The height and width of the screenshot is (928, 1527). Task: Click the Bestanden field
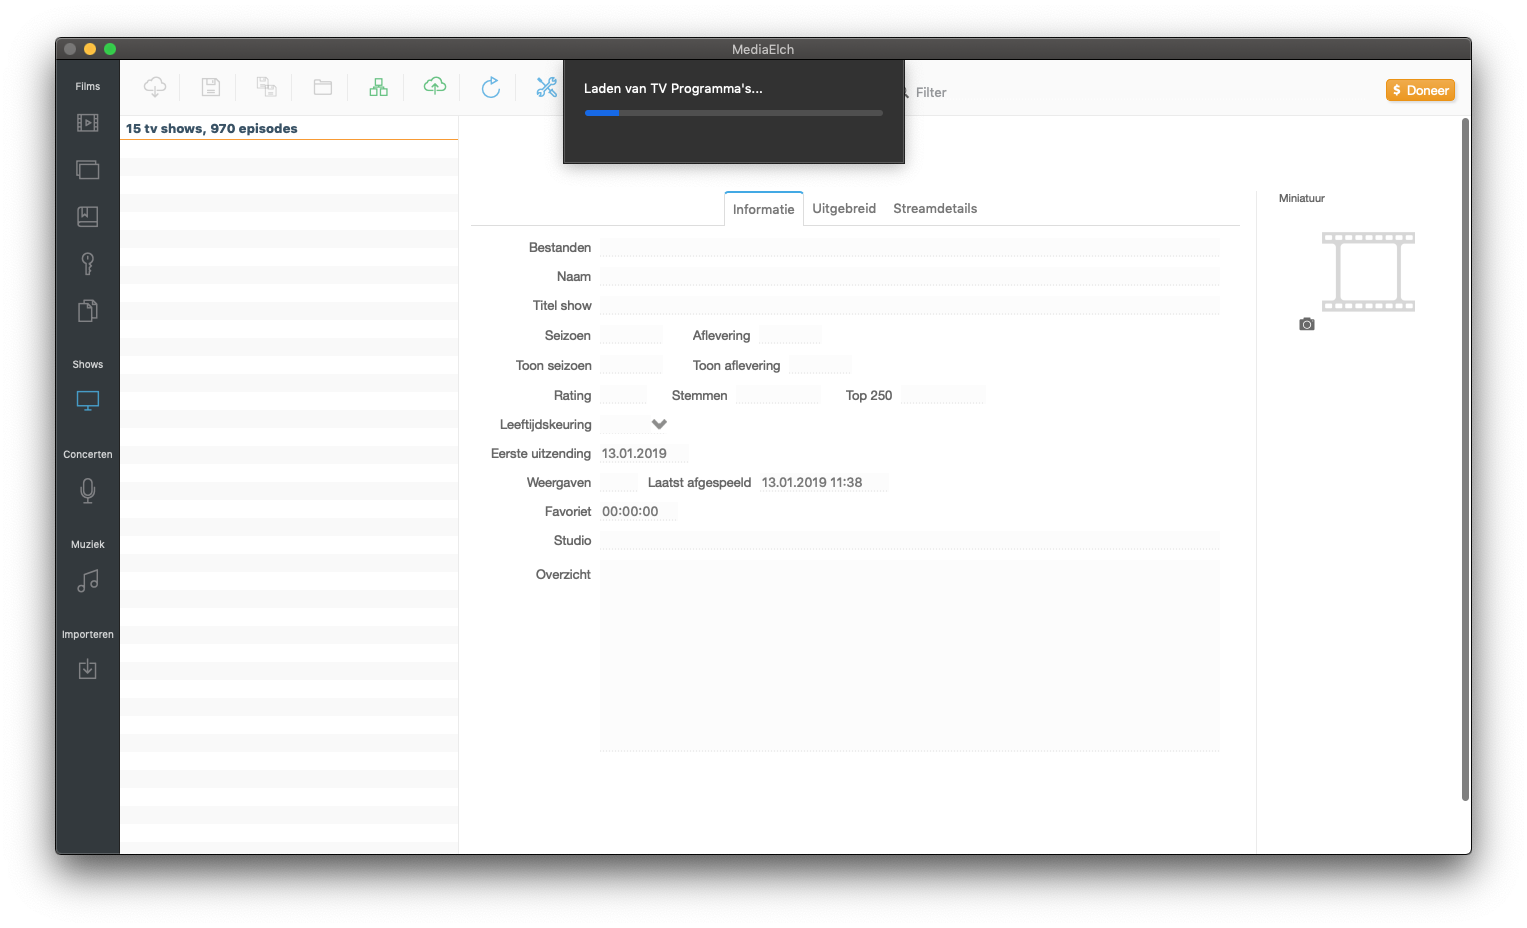point(910,248)
